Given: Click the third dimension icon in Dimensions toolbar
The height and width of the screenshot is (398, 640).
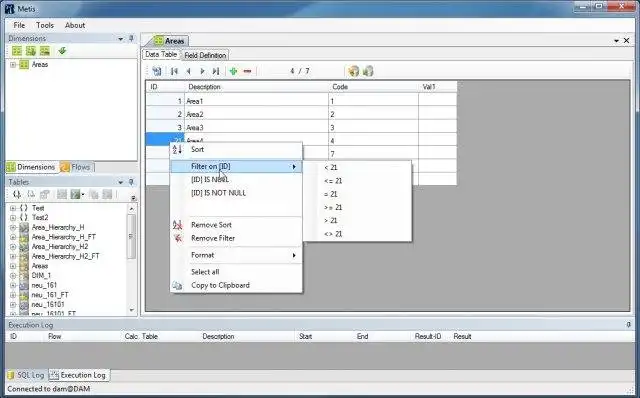Looking at the screenshot, I should (x=44, y=51).
